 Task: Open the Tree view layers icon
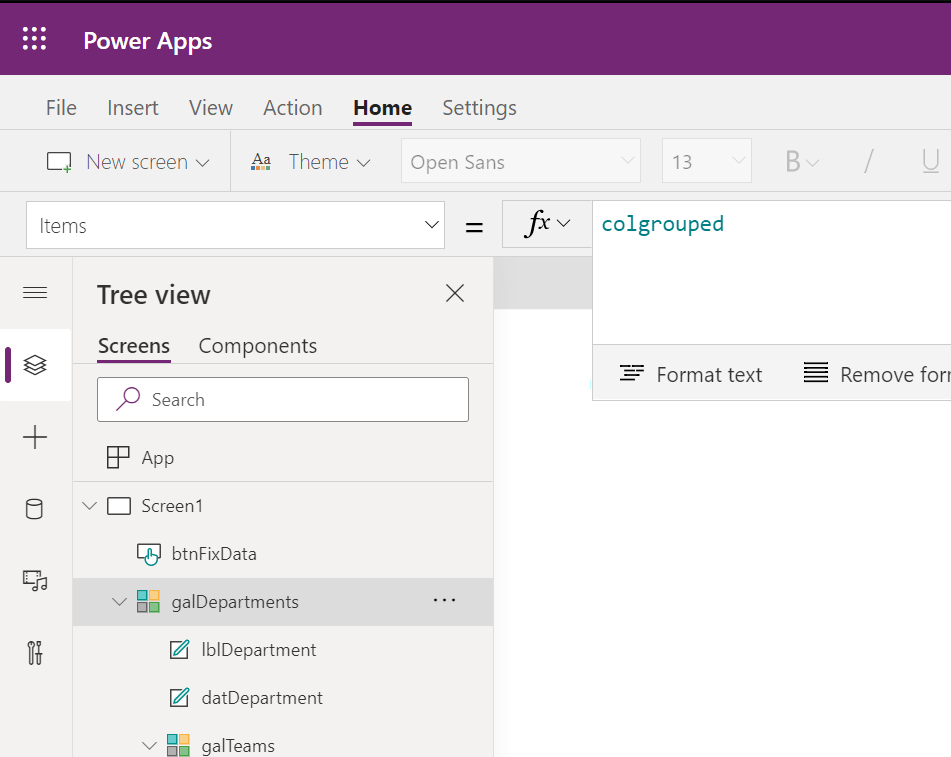click(x=35, y=365)
